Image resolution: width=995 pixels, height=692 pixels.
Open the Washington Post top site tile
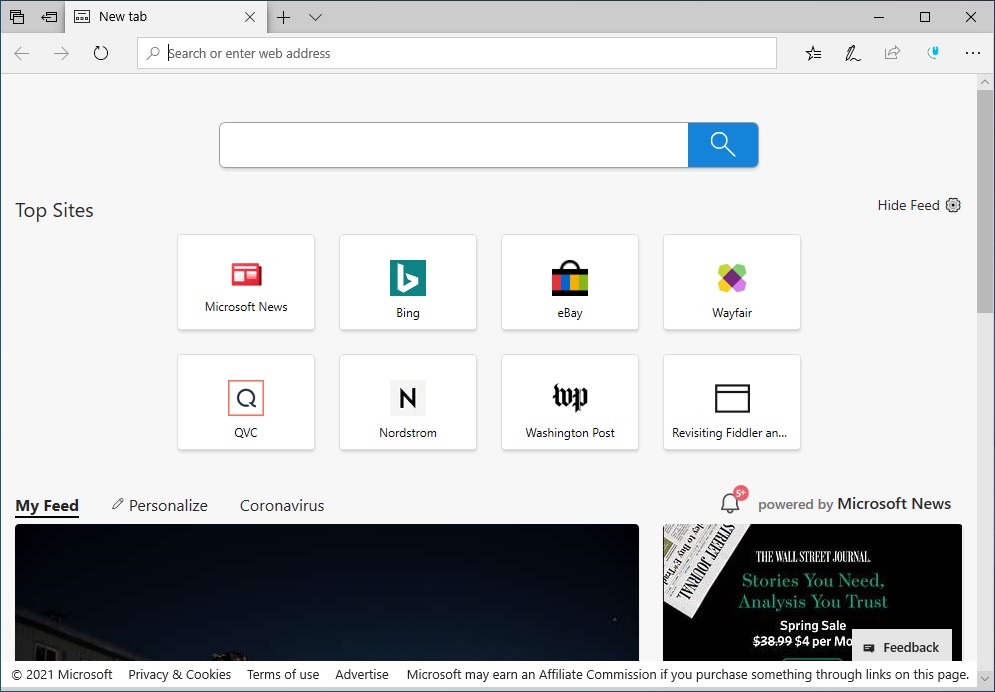tap(570, 402)
